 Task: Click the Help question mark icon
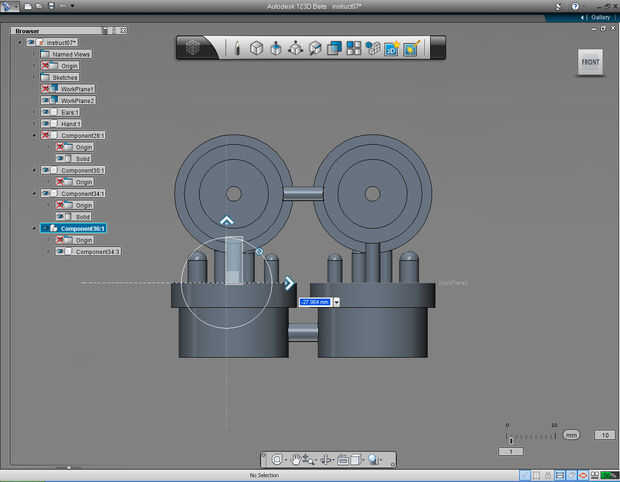(x=574, y=6)
